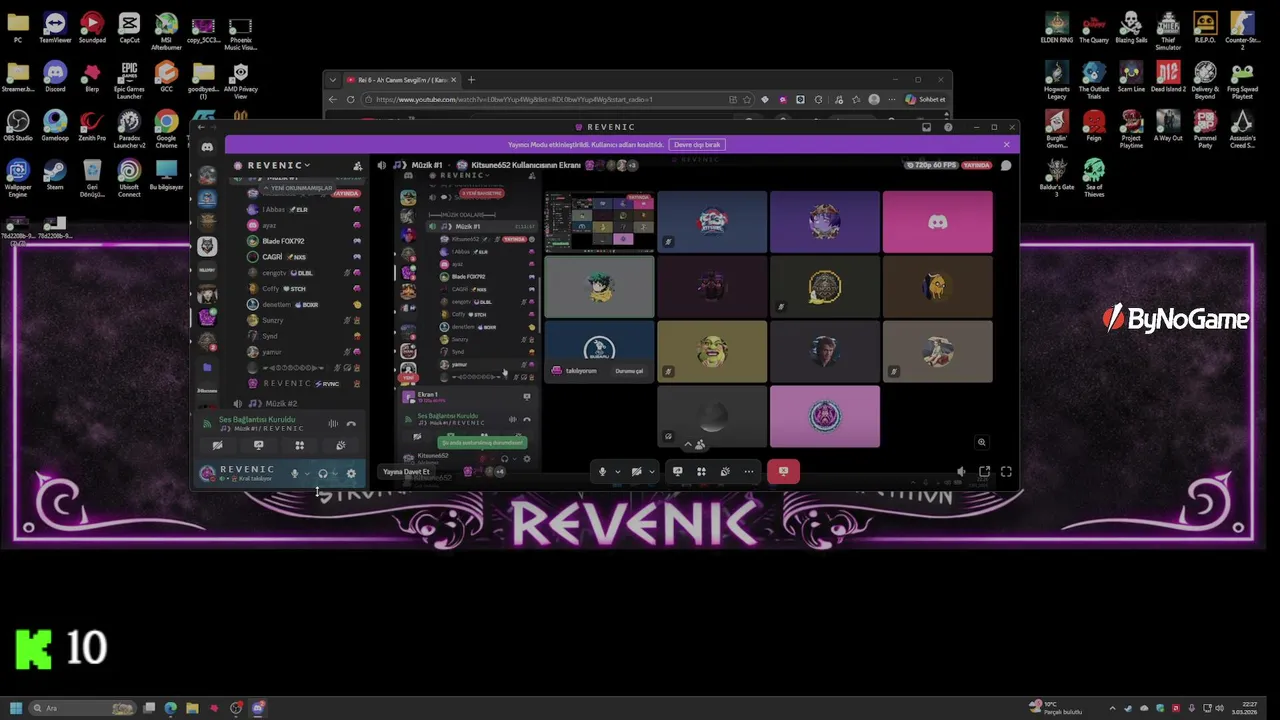Open headphone output options arrow

pos(335,473)
